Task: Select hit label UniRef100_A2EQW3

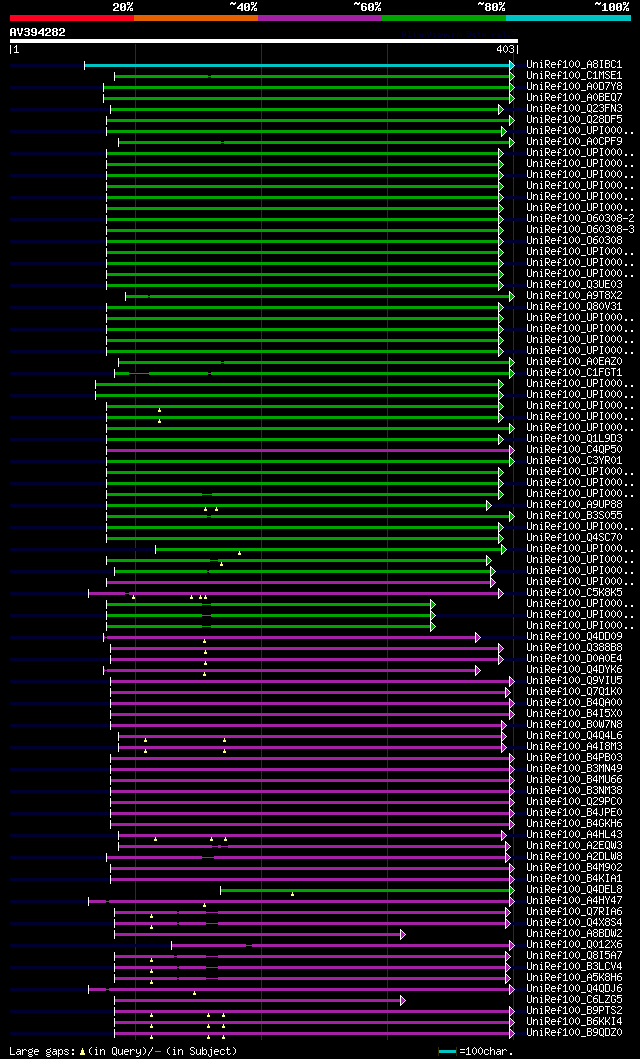Action: pos(575,846)
